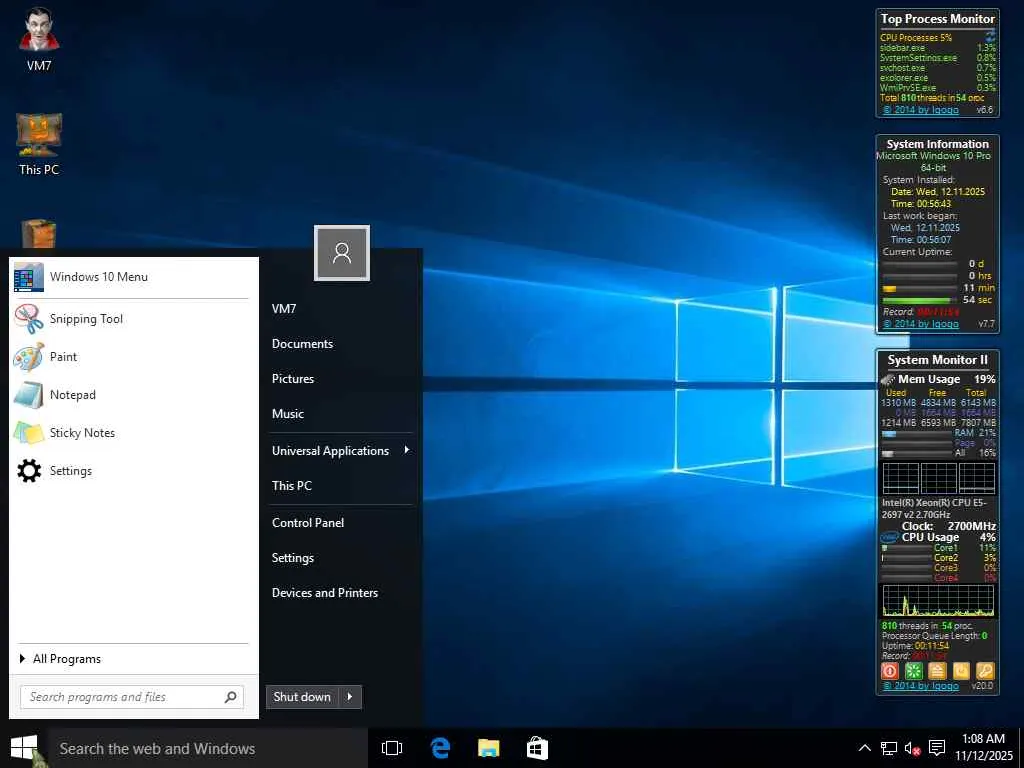The height and width of the screenshot is (768, 1024).
Task: Select Devices and Printers entry
Action: click(x=325, y=593)
